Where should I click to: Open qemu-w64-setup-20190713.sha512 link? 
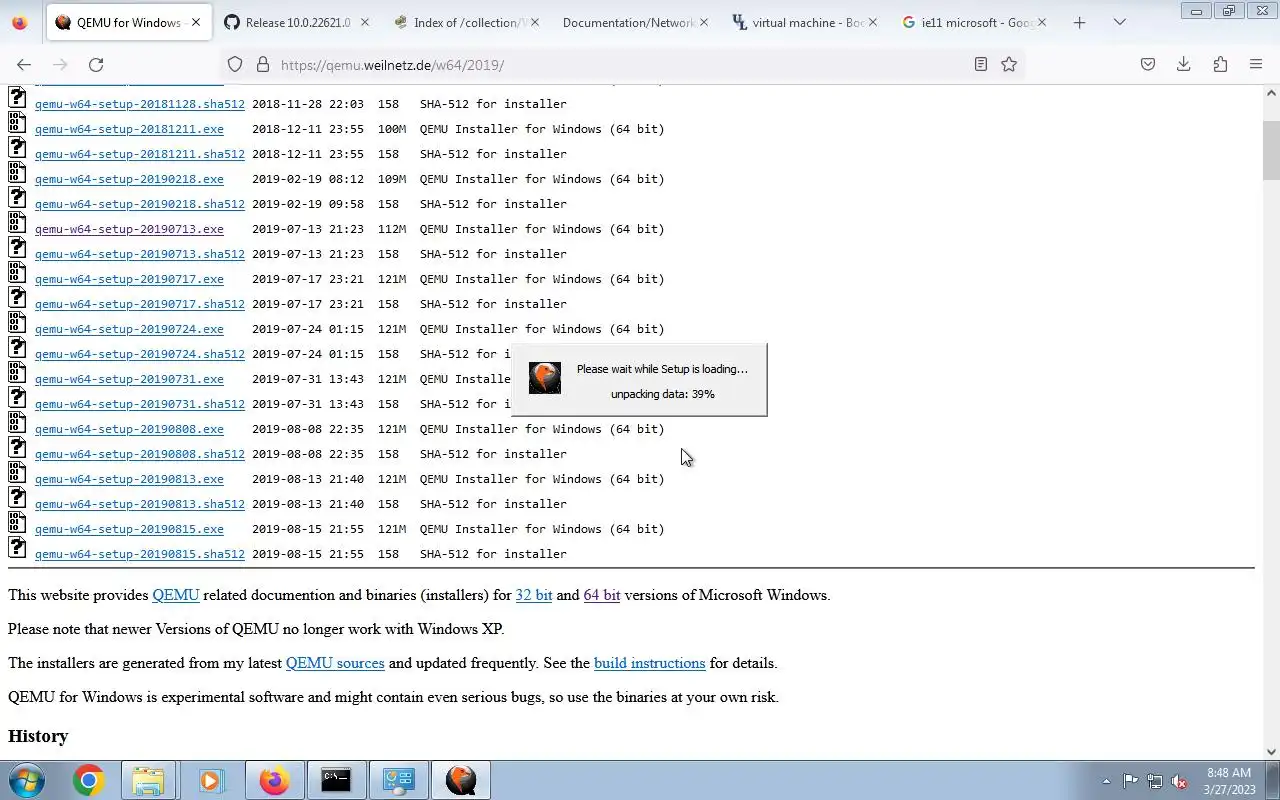[x=139, y=254]
